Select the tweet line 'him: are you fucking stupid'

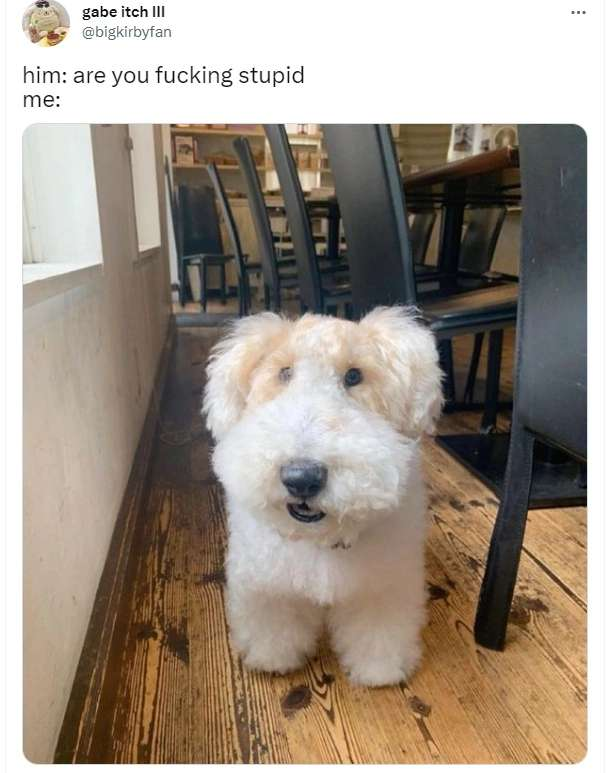click(x=164, y=75)
